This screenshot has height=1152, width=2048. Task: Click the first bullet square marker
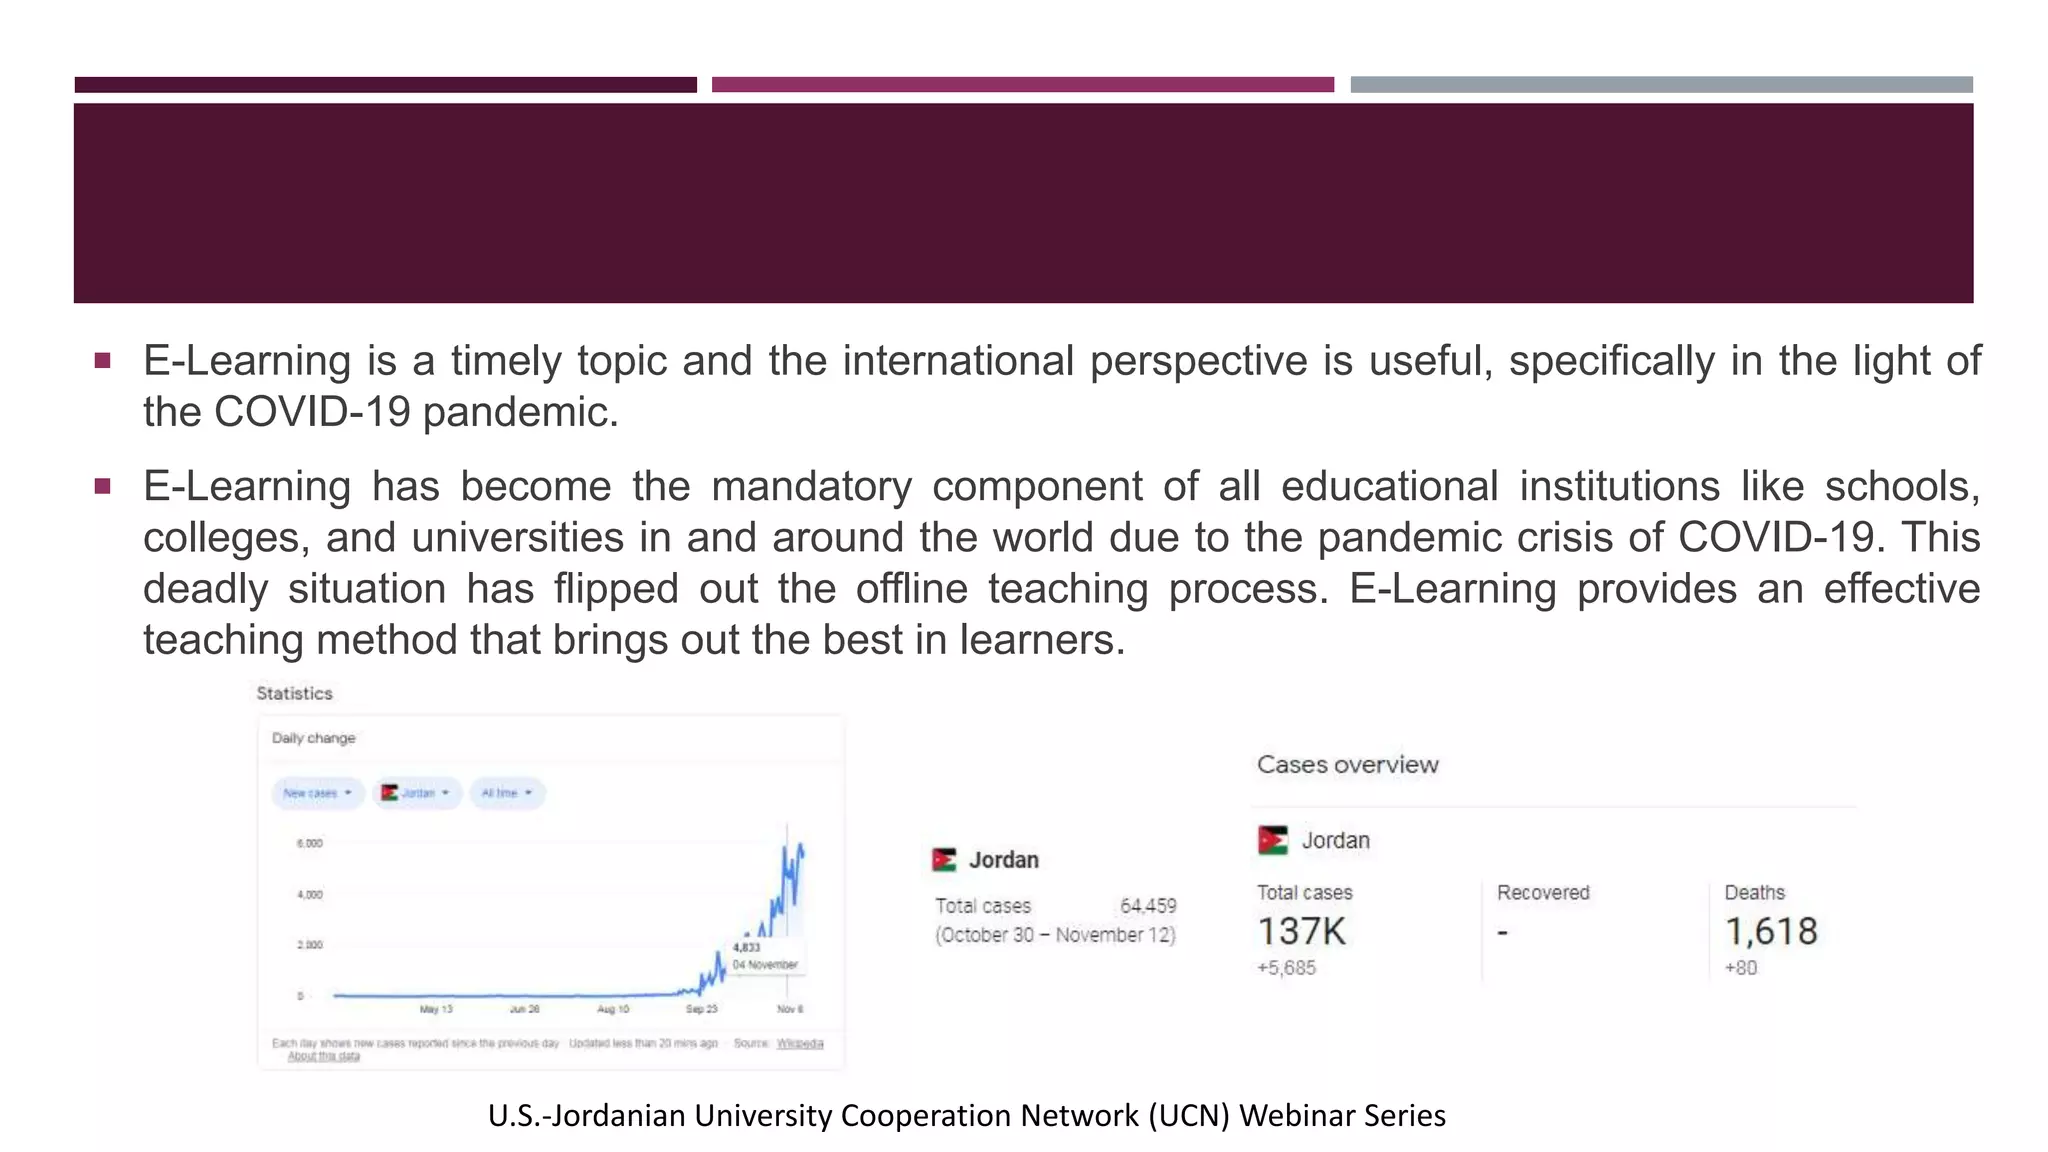click(x=102, y=360)
